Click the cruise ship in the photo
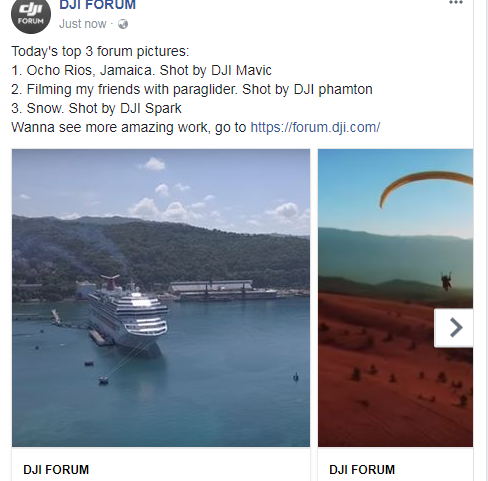The width and height of the screenshot is (488, 481). point(128,315)
